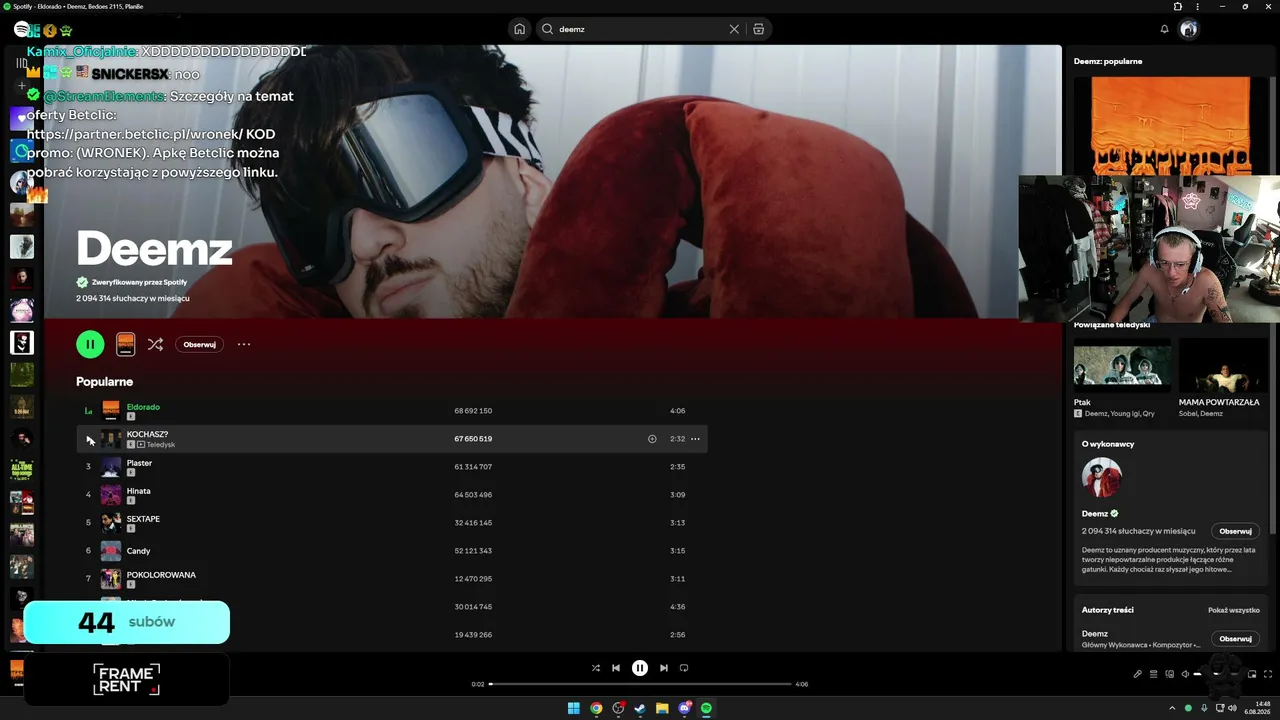Open the connect to a device icon
Image resolution: width=1280 pixels, height=720 pixels.
coord(1170,674)
